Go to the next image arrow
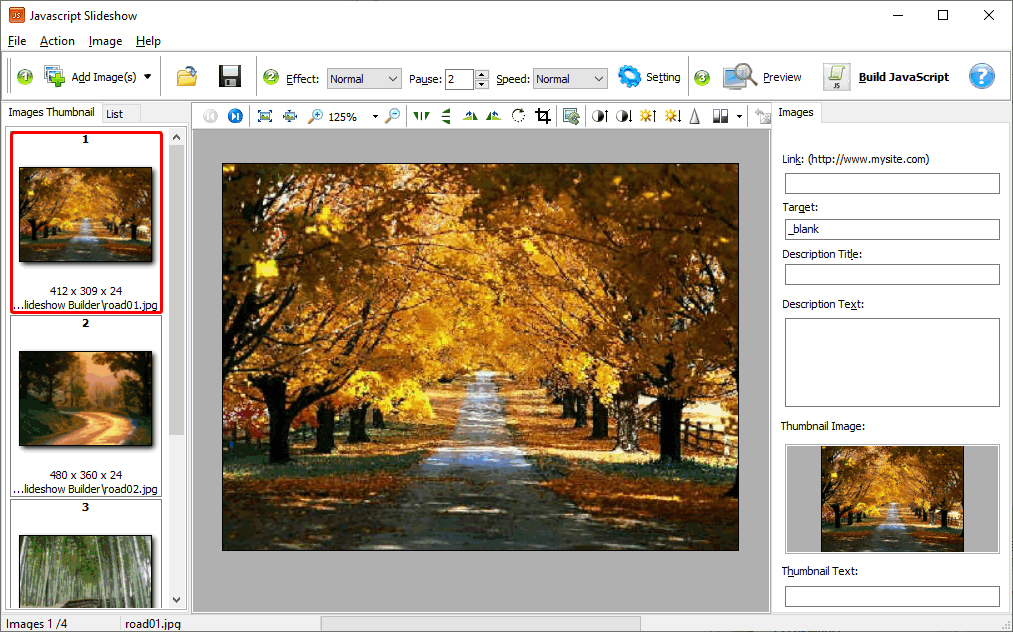 click(x=235, y=116)
